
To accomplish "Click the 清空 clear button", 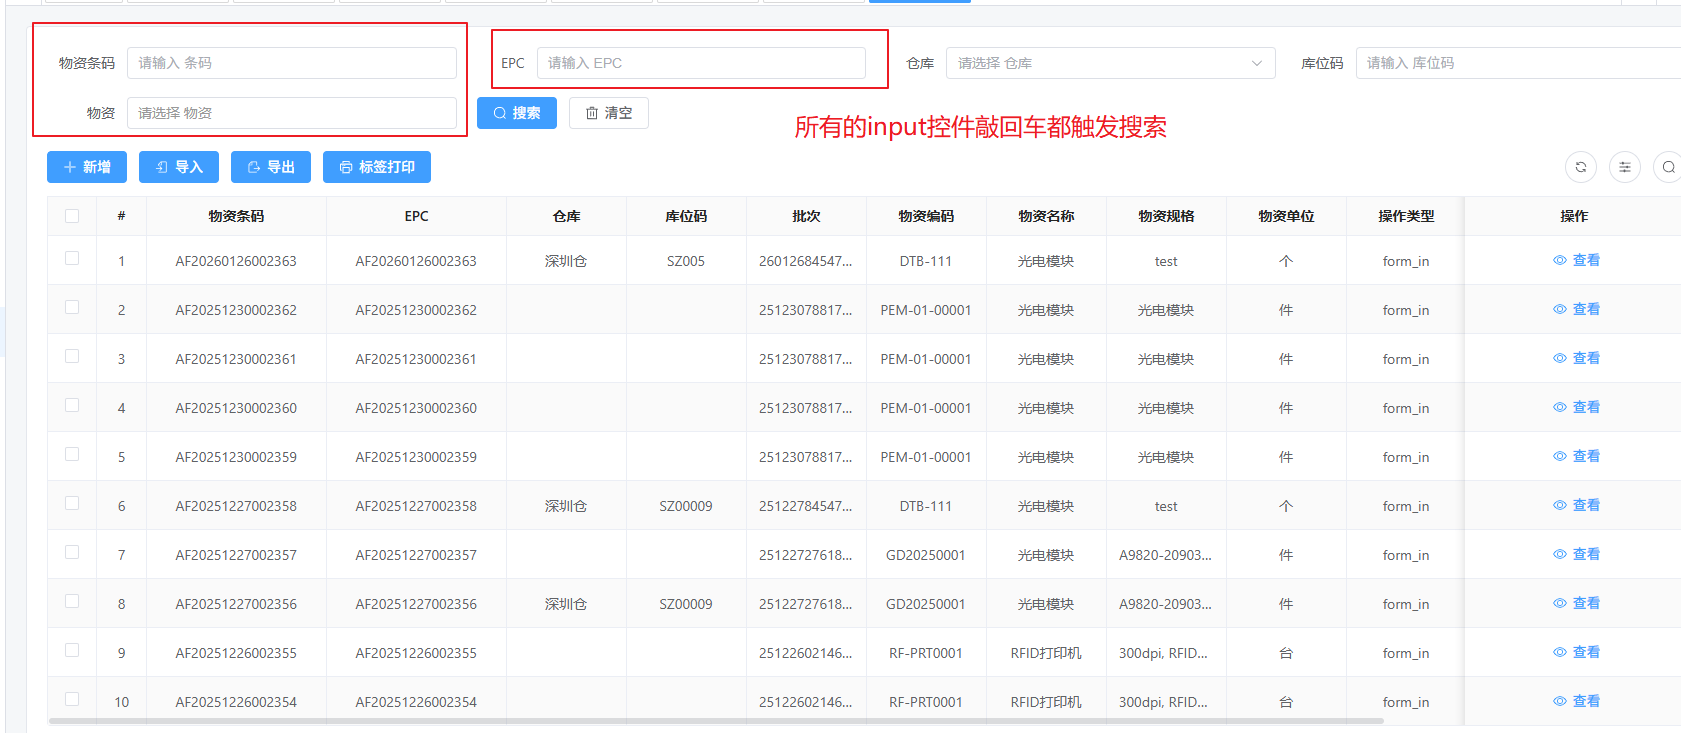I will [608, 113].
